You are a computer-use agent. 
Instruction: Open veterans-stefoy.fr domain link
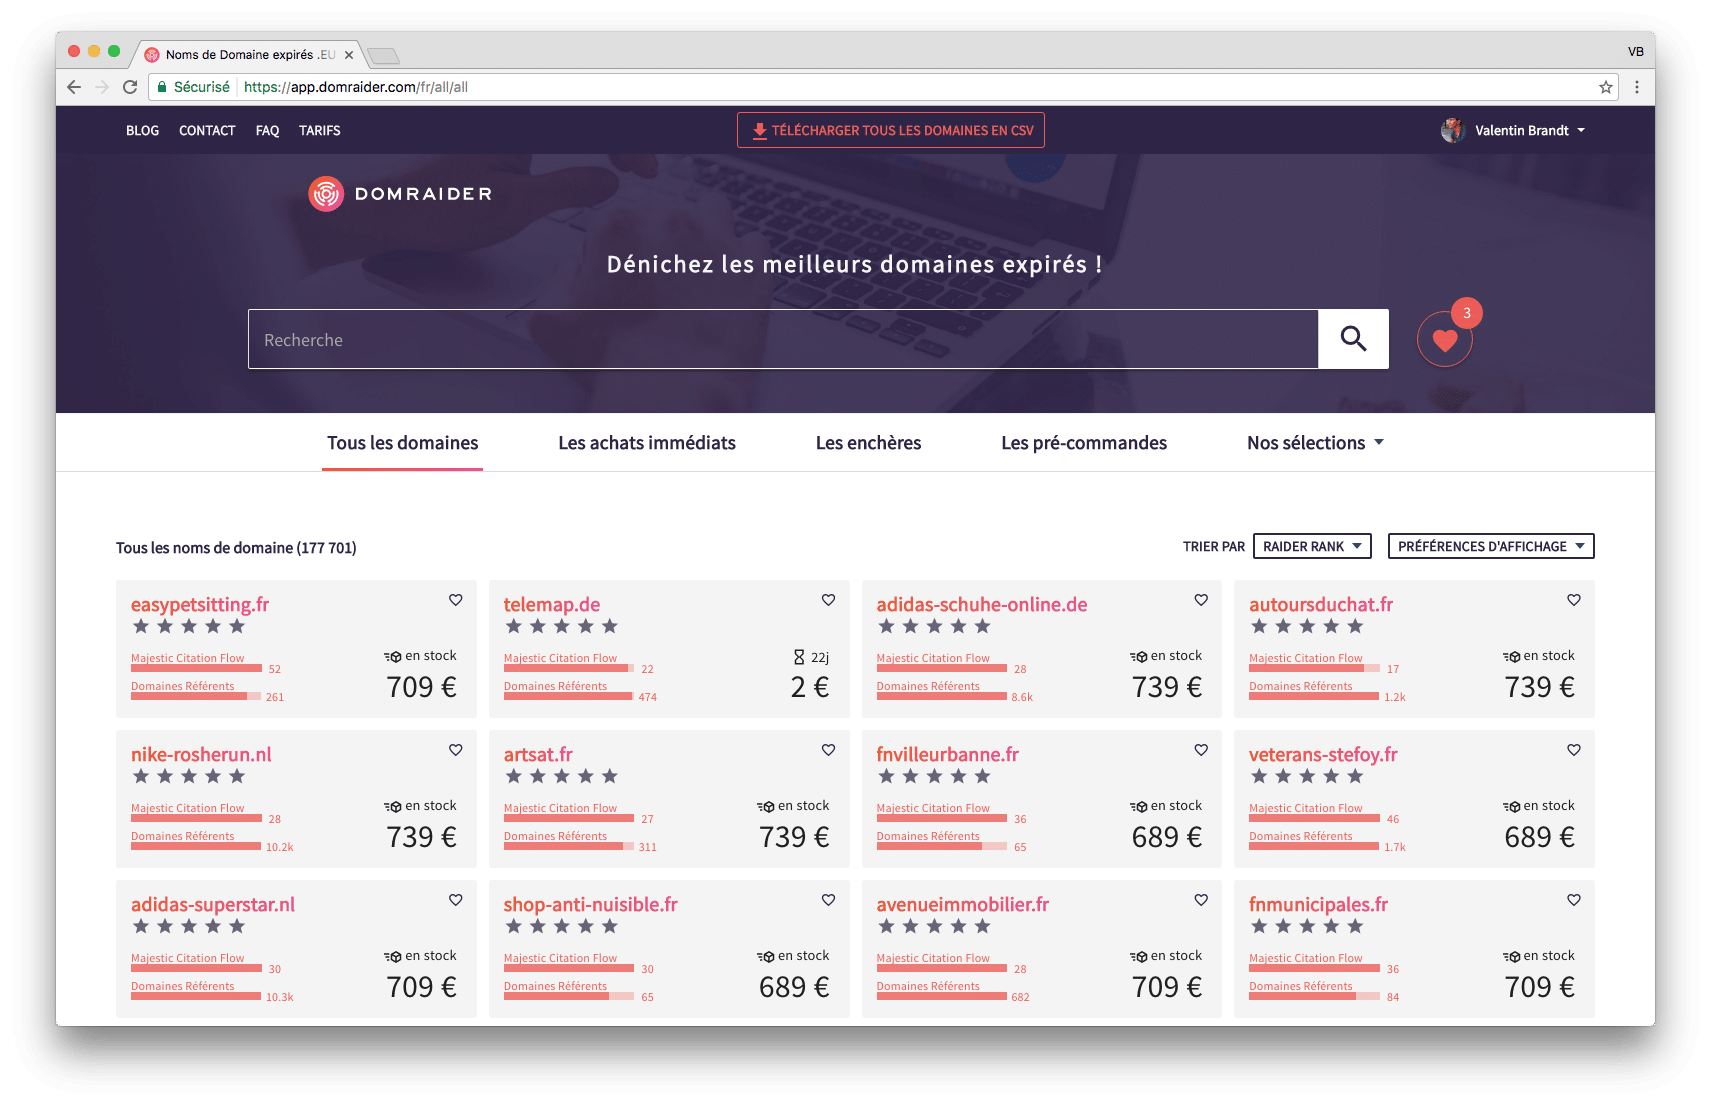pyautogui.click(x=1323, y=754)
